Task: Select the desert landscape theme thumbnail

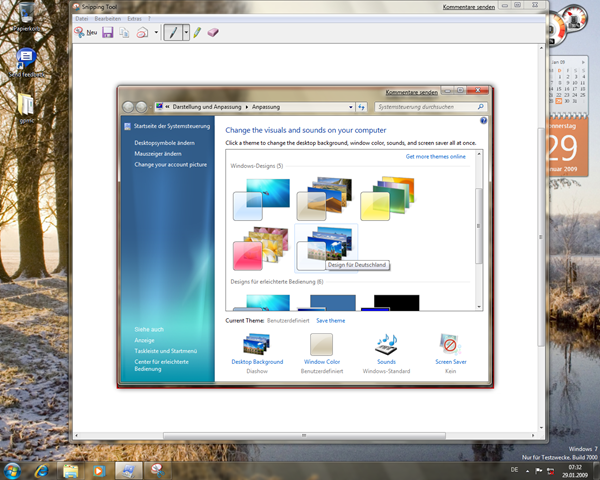Action: [325, 199]
